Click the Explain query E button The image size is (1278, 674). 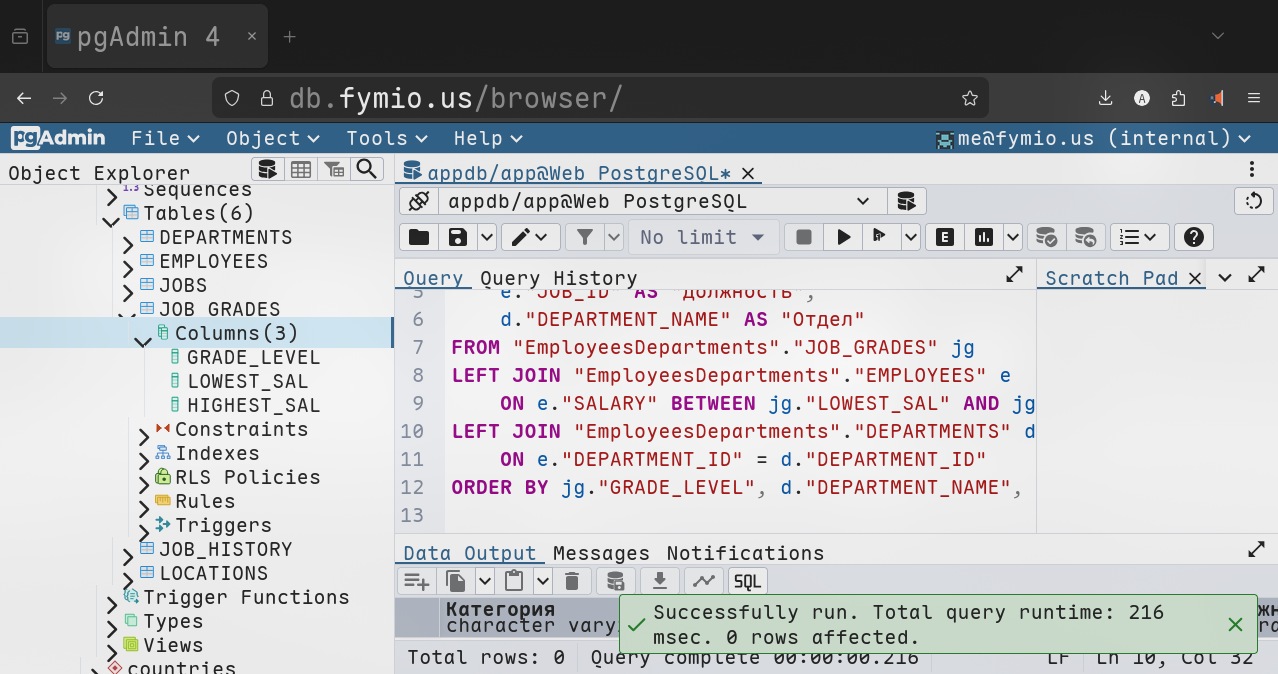[x=944, y=237]
